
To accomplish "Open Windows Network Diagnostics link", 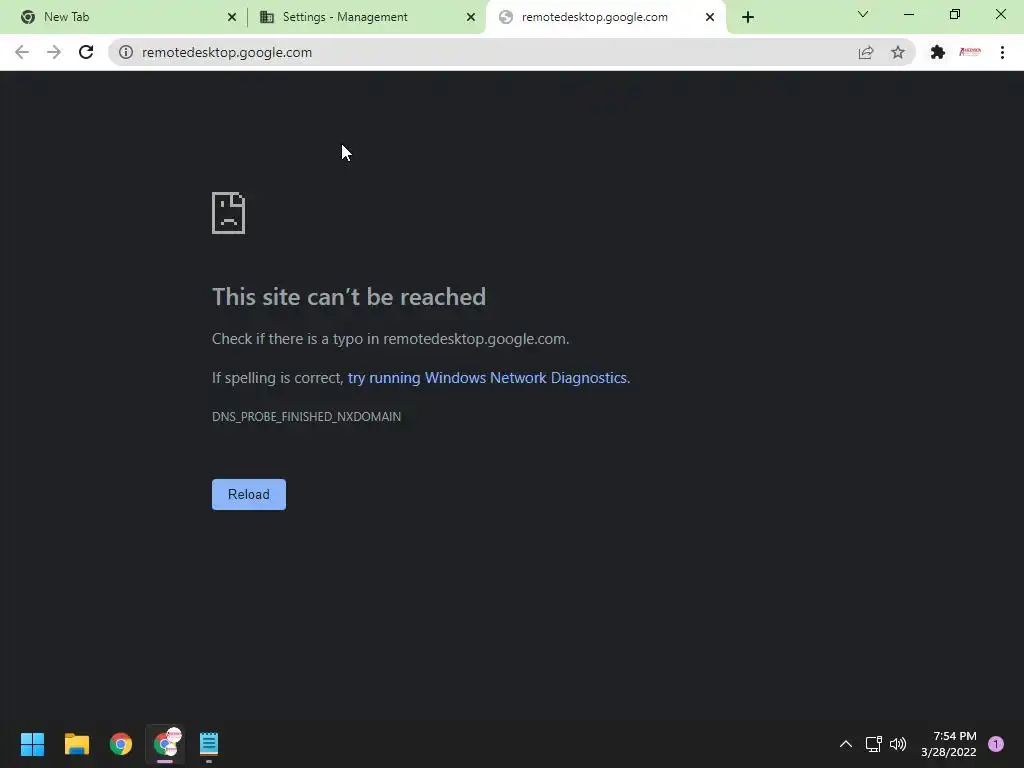I will click(487, 378).
